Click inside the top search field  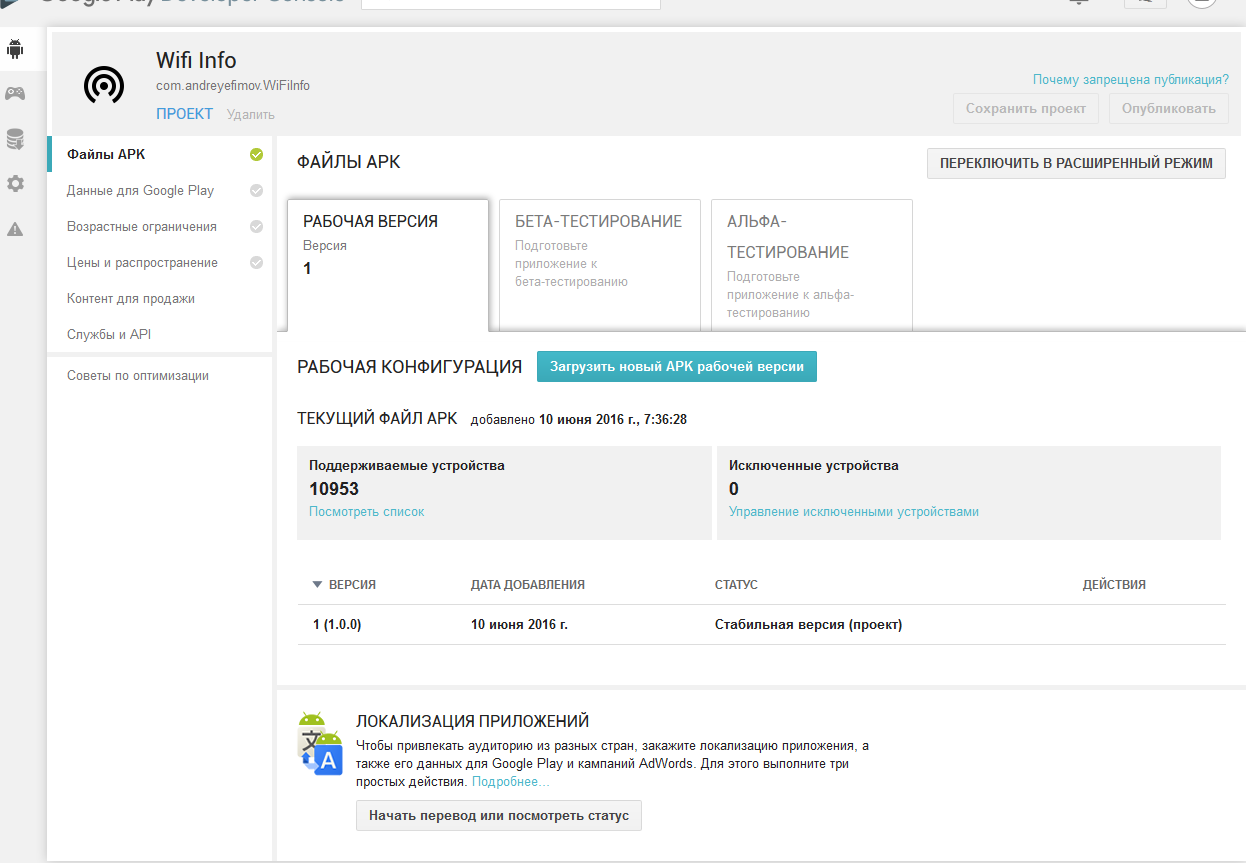tap(511, 4)
